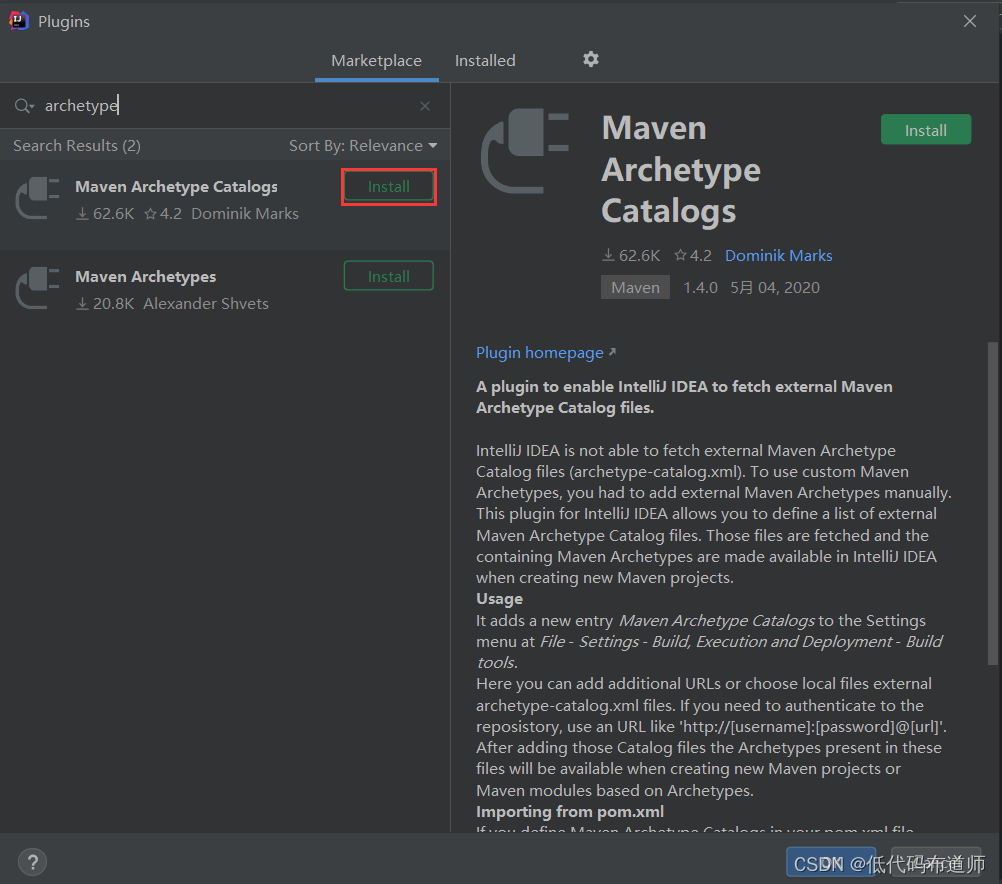Install Maven Archetype Catalogs from results list

coord(389,187)
